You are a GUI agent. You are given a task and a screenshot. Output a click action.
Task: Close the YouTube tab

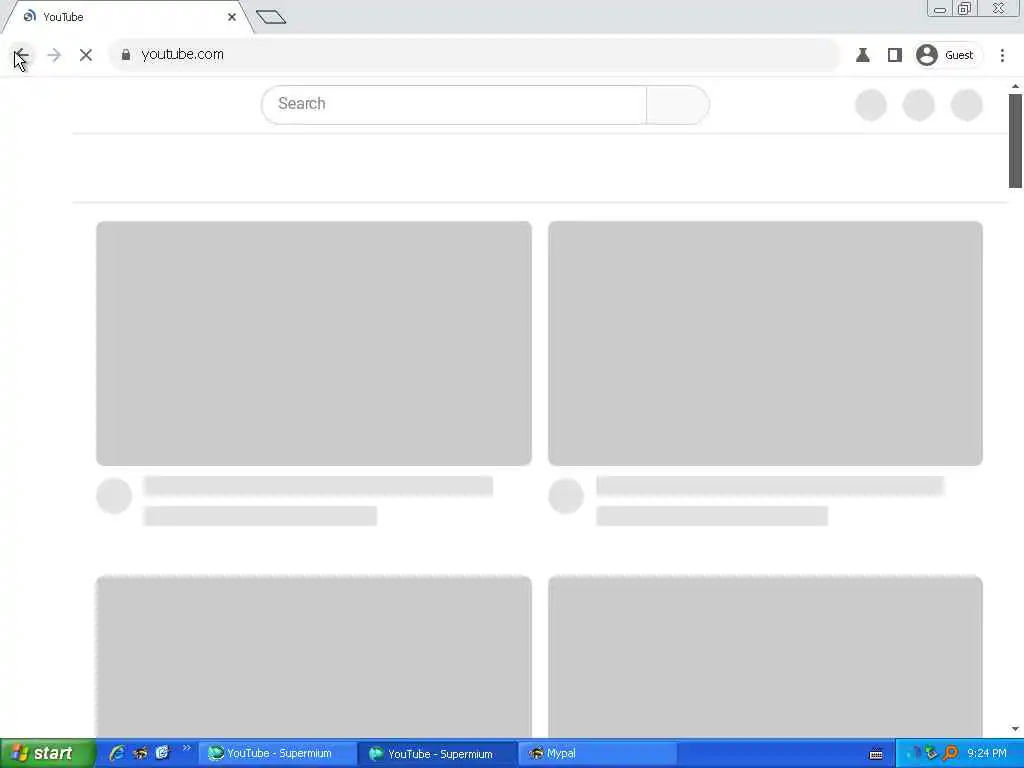pyautogui.click(x=232, y=17)
